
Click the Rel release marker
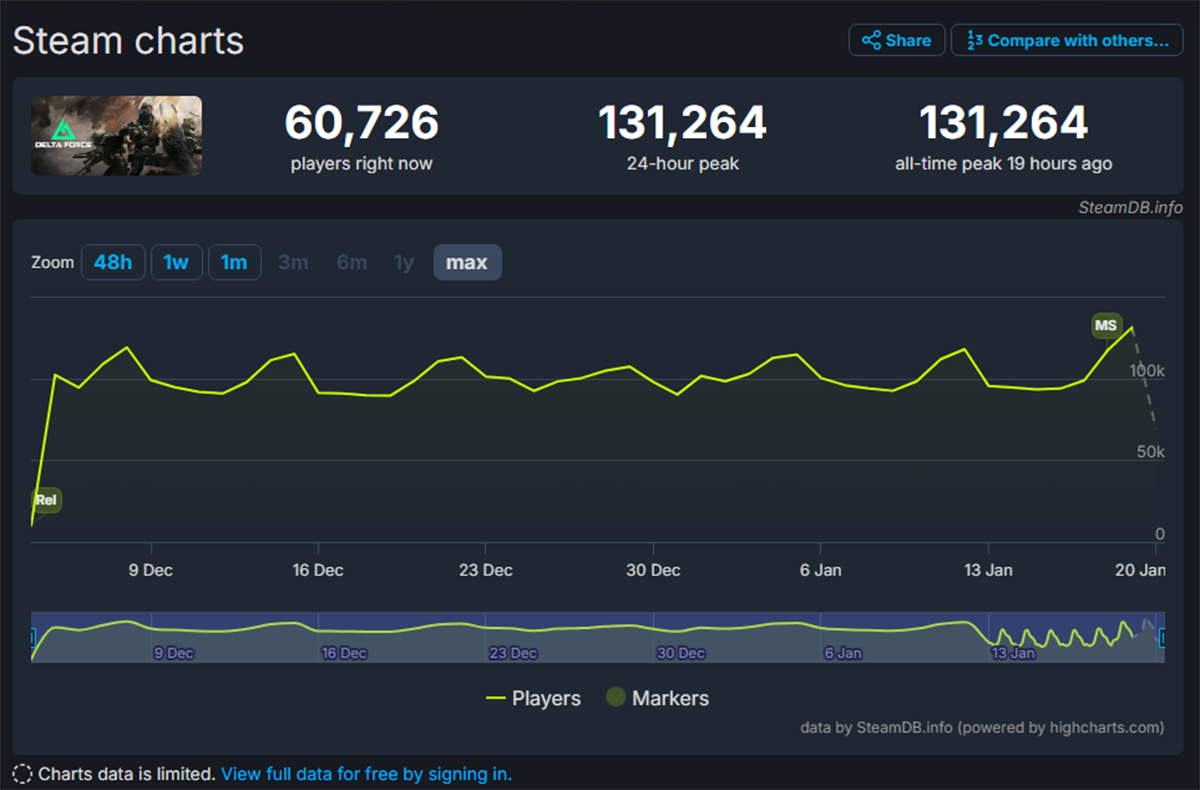(x=44, y=500)
